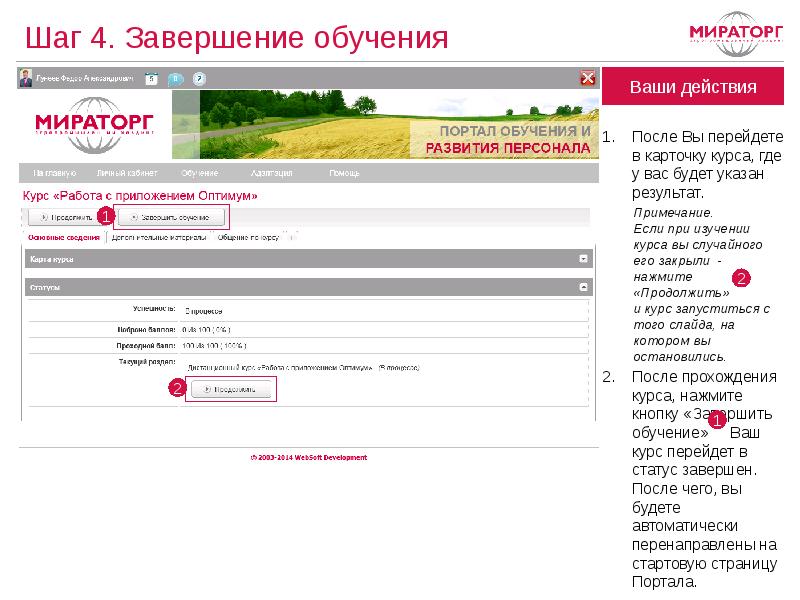
Task: Switch to «Дополнительные материалы» tab
Action: [159, 238]
